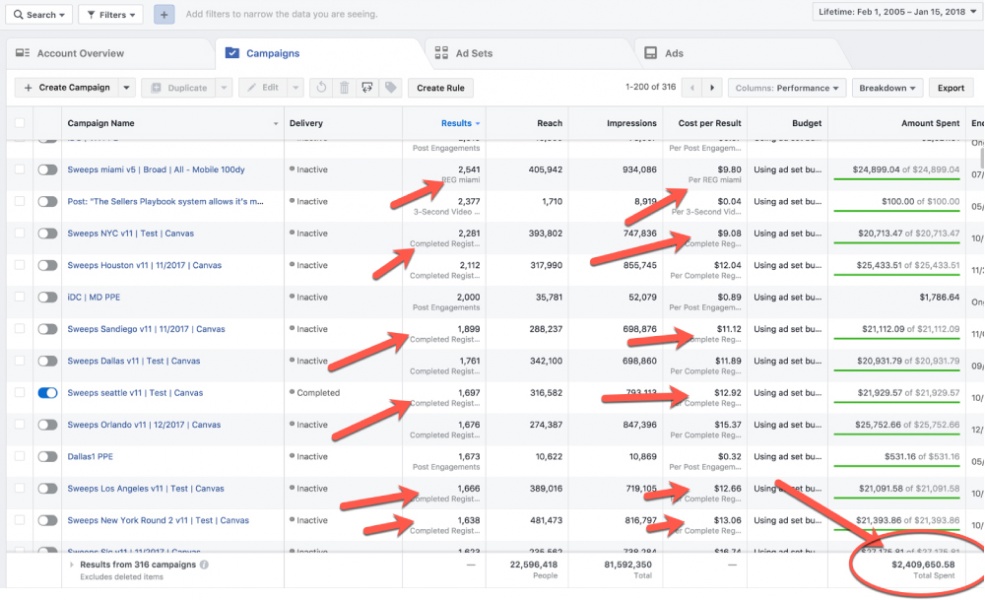Click the $1,786.64 amount spent cell
The image size is (985, 600).
click(939, 297)
